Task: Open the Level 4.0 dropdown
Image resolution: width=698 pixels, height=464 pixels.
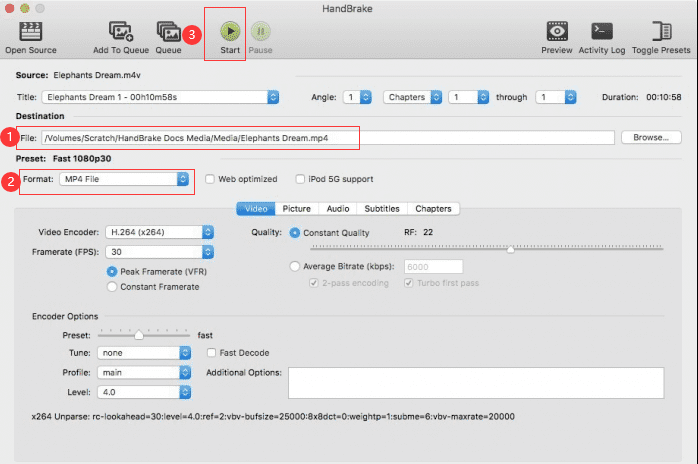Action: (x=144, y=392)
